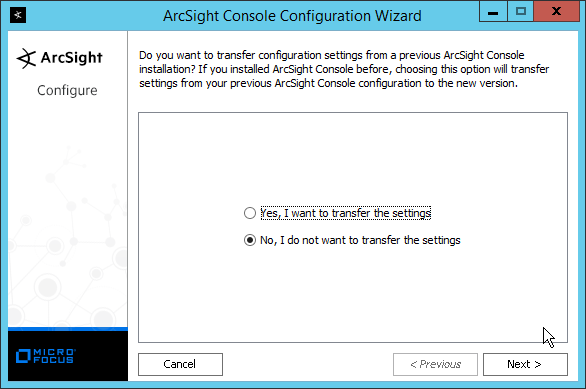Click the transfer settings description paragraph
The height and width of the screenshot is (389, 586).
click(x=344, y=69)
